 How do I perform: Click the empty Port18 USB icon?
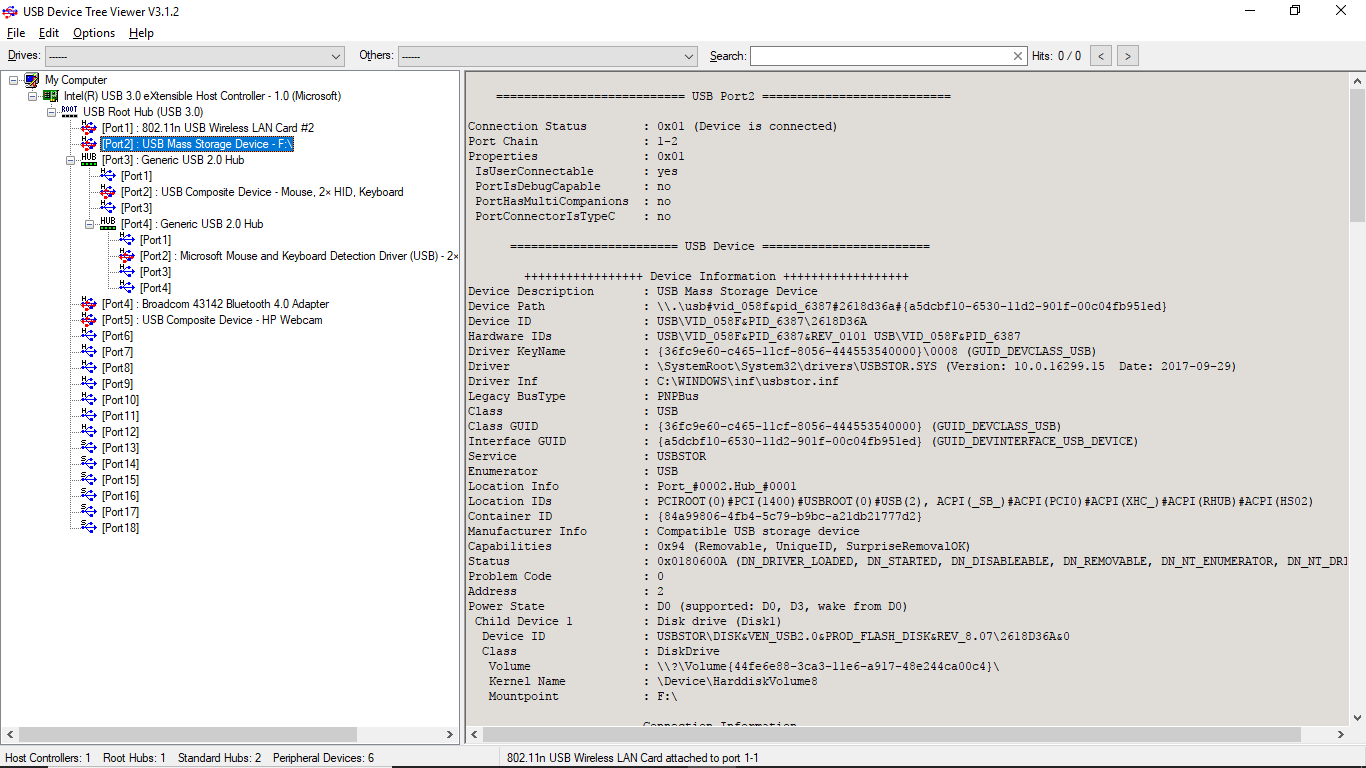pyautogui.click(x=89, y=528)
